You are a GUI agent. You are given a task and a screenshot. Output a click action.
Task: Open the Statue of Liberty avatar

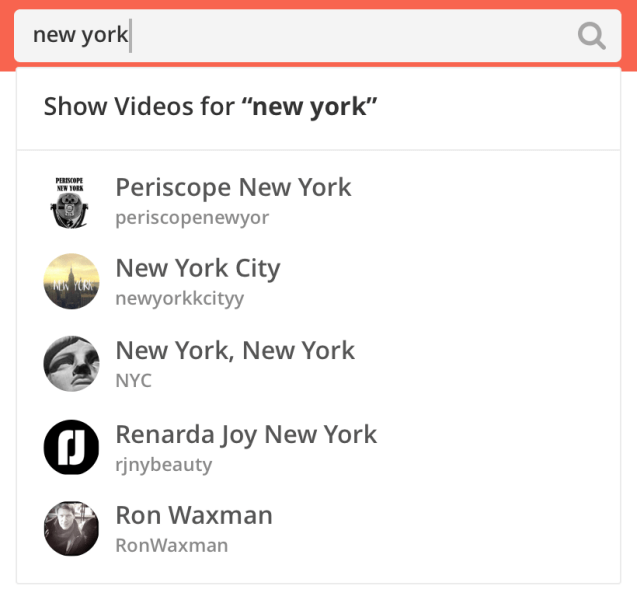tap(71, 364)
